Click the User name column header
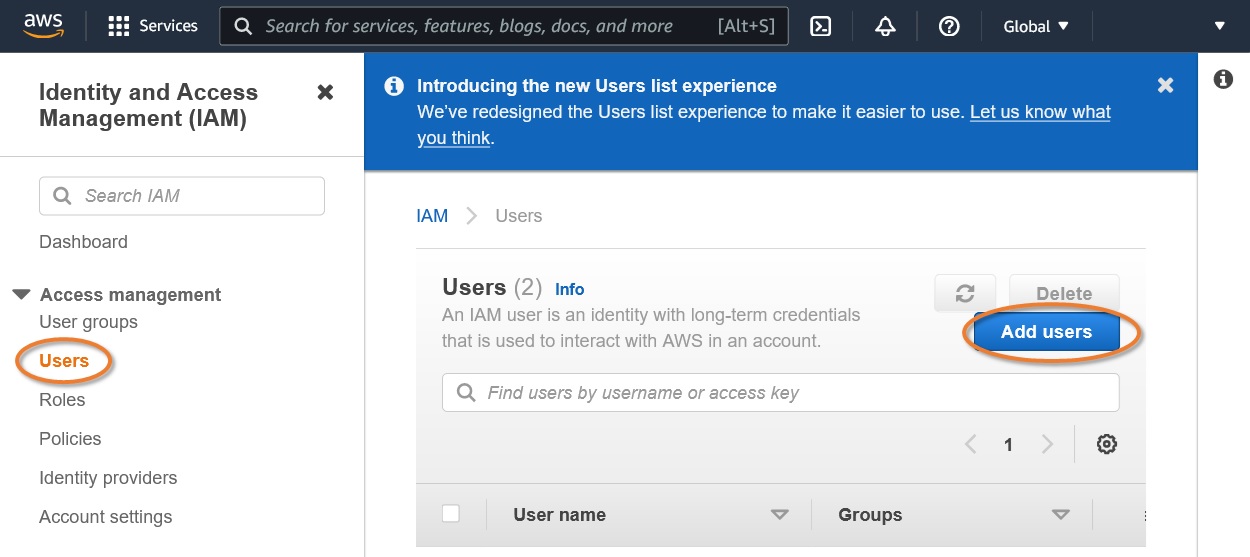 pos(559,515)
